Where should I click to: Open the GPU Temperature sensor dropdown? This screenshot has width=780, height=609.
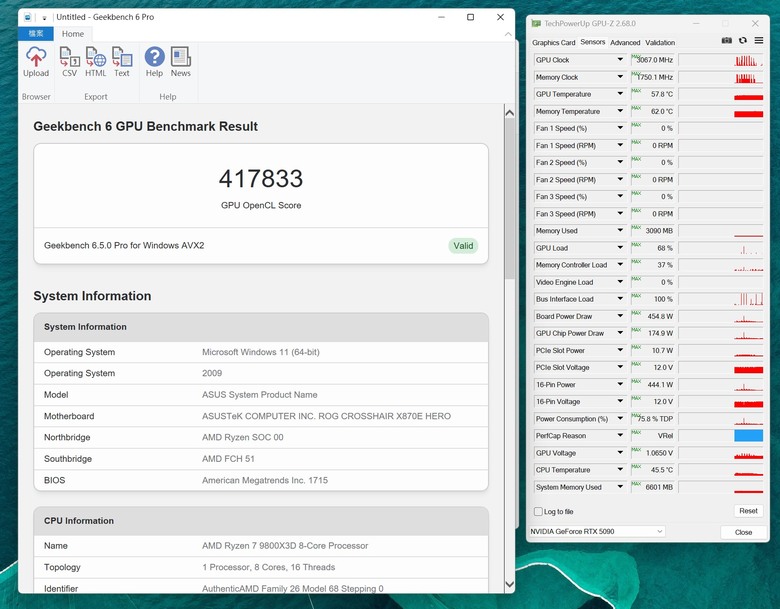(x=620, y=94)
